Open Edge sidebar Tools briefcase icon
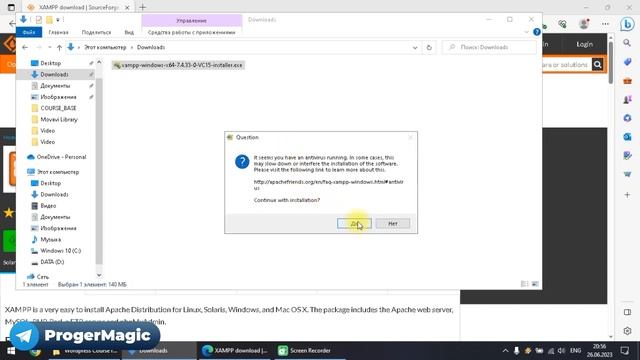 [627, 81]
